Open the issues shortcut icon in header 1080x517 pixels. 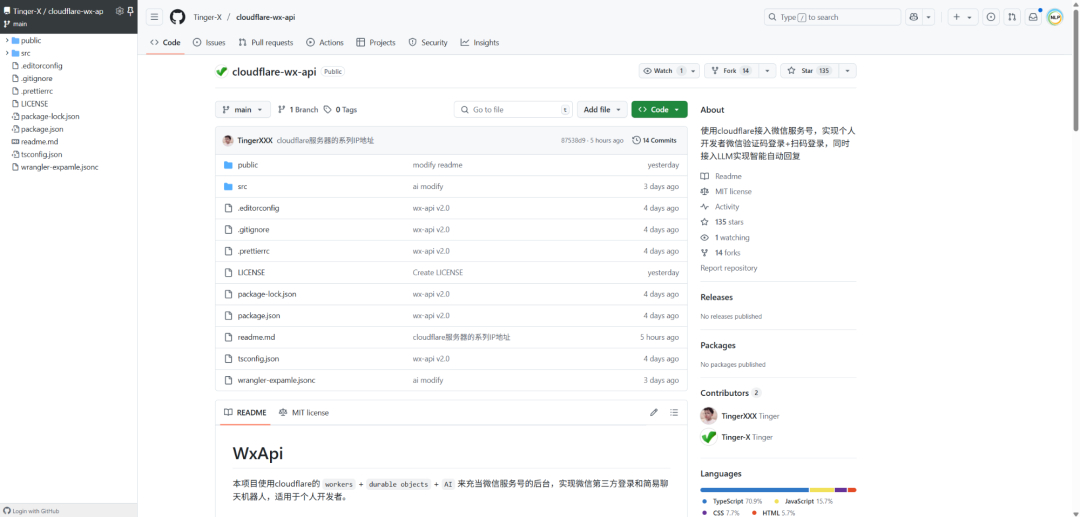pos(991,17)
